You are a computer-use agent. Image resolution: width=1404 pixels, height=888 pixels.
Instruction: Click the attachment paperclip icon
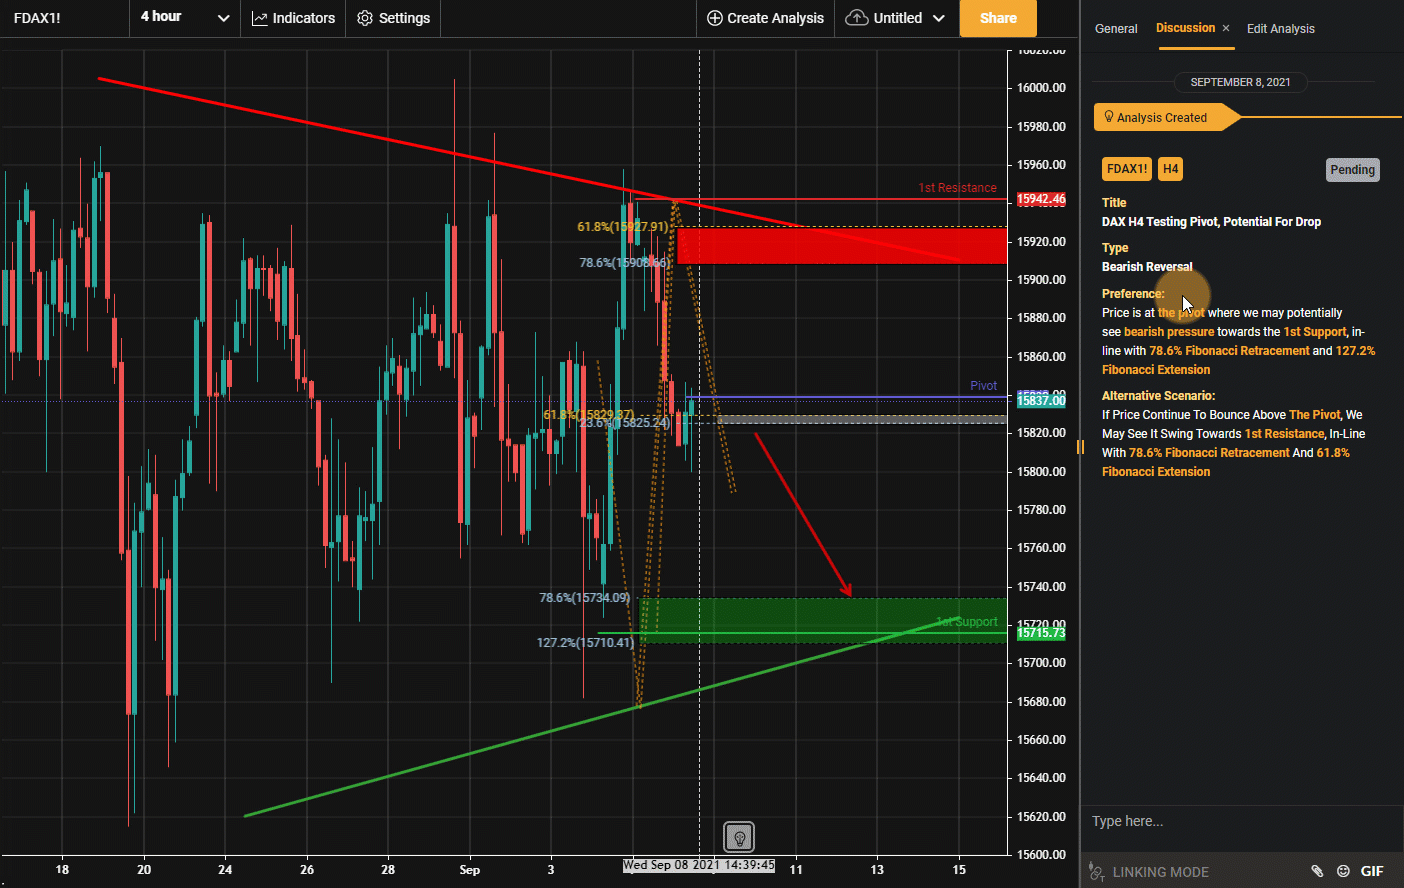tap(1317, 871)
